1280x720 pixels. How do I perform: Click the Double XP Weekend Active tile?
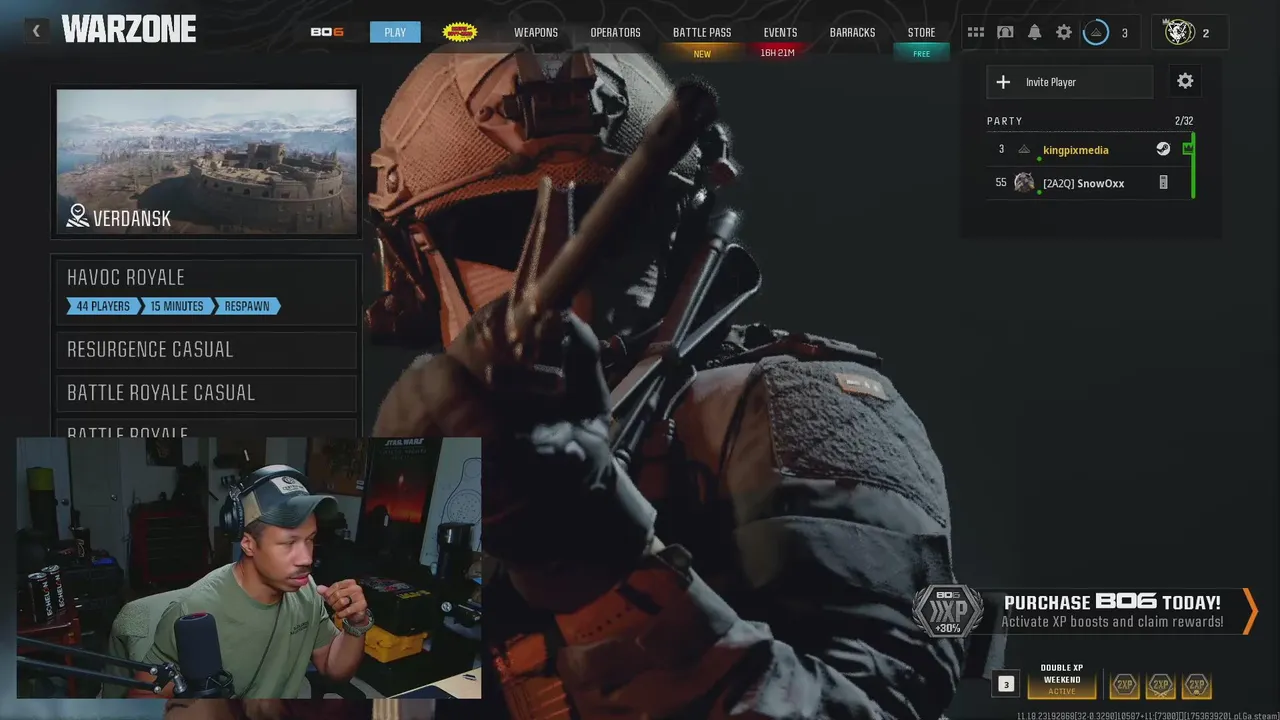(1062, 680)
